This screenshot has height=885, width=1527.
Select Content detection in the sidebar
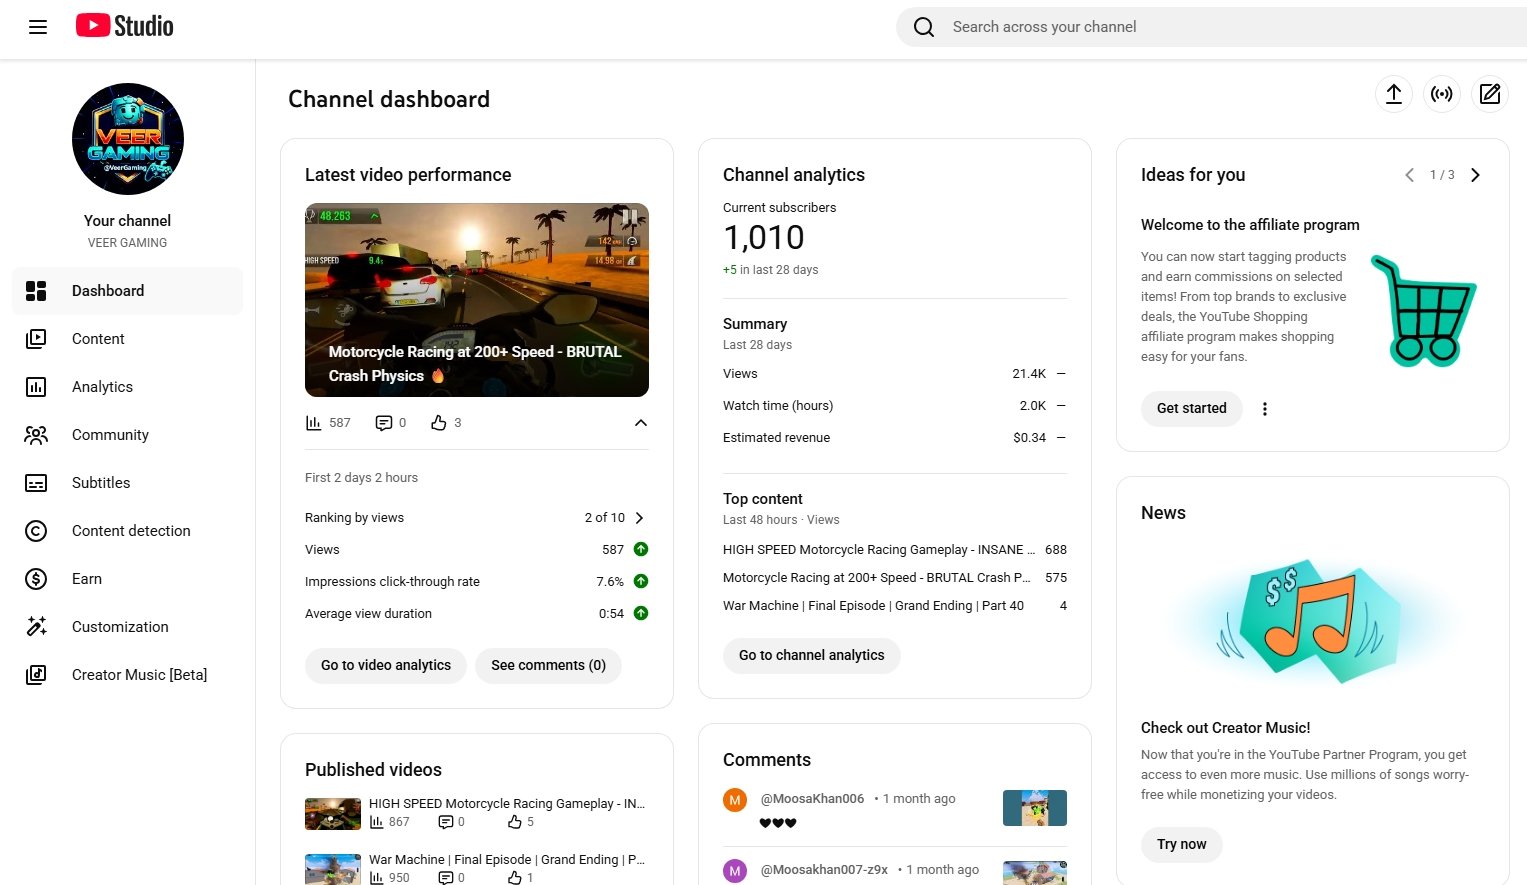tap(131, 531)
